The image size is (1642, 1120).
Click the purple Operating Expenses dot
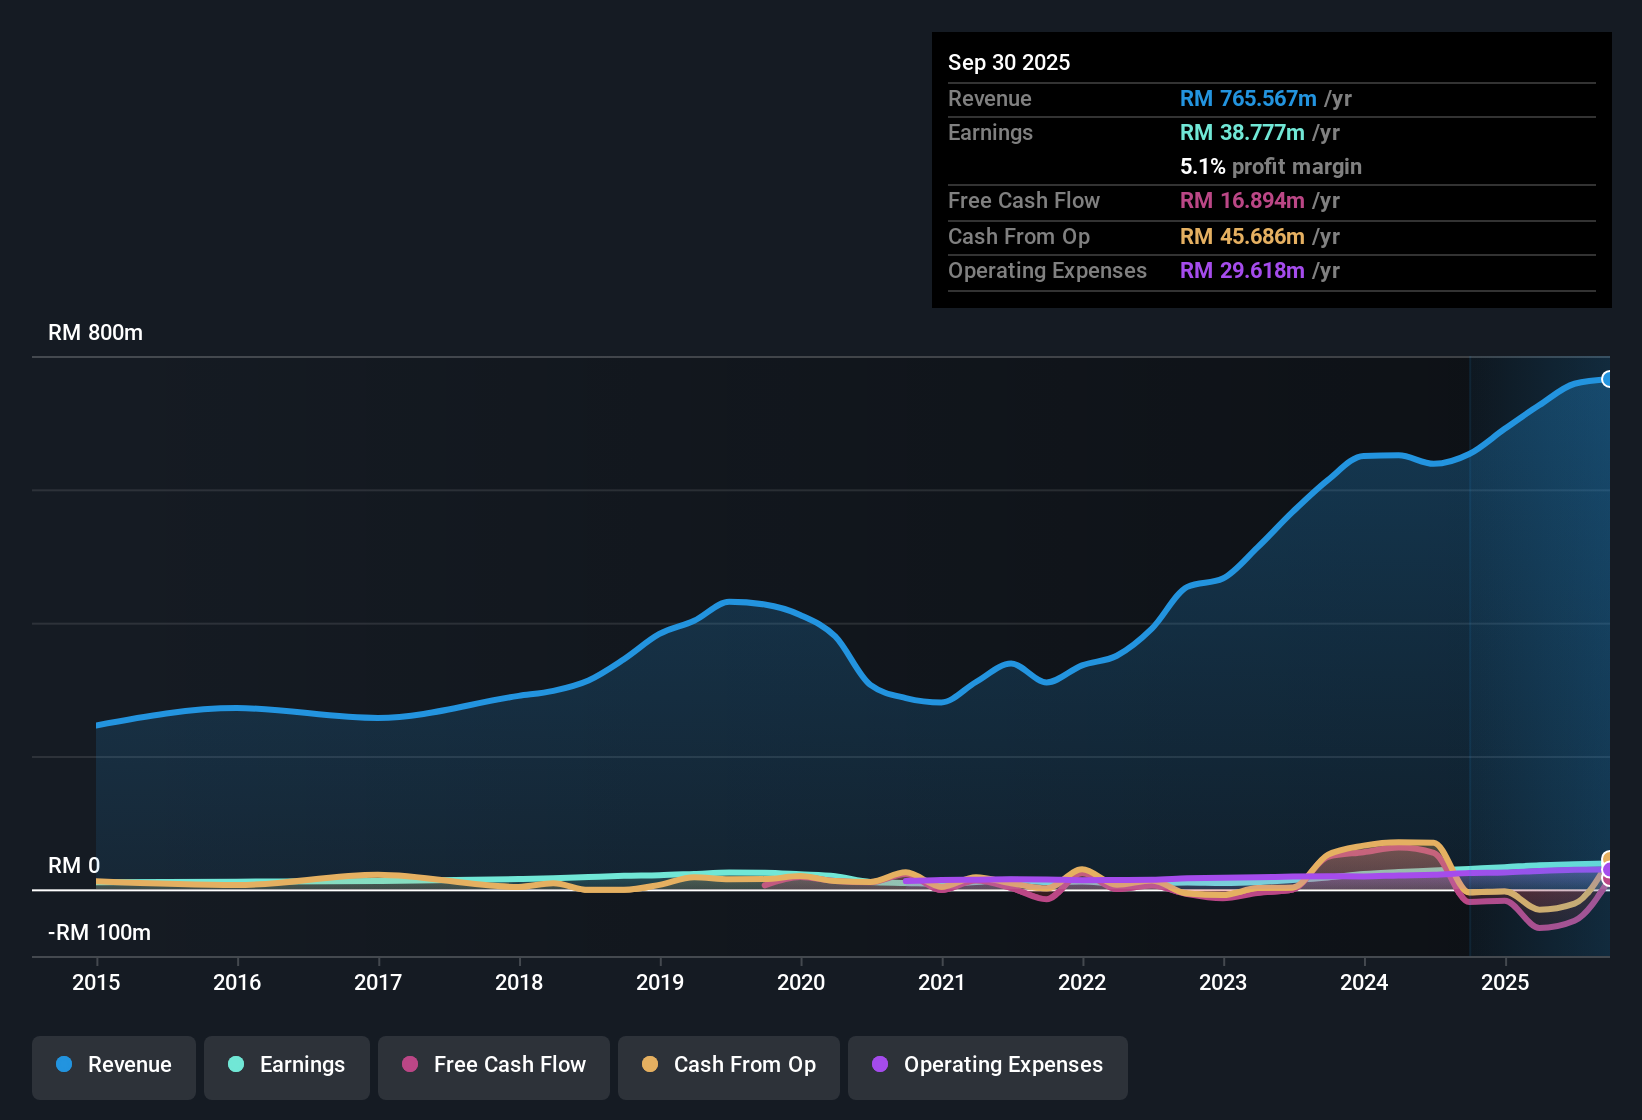click(x=878, y=1065)
